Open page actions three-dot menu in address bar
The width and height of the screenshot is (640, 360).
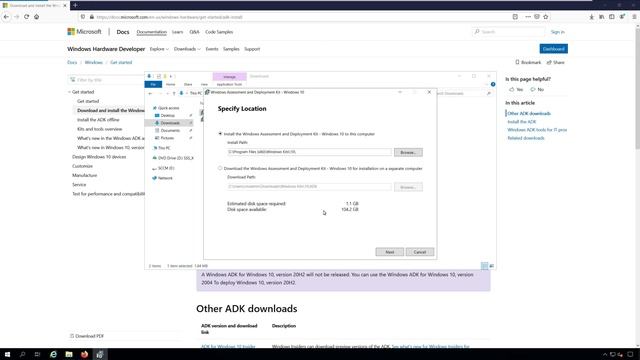click(x=528, y=17)
